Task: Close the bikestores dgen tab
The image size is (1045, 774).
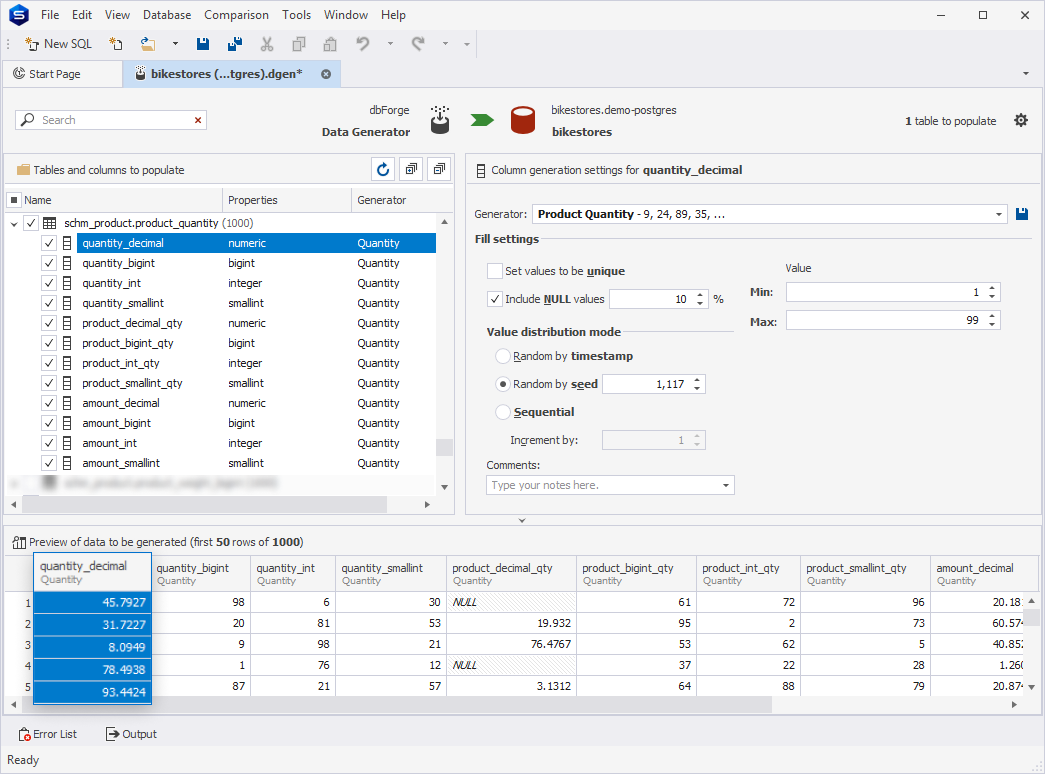Action: click(326, 74)
